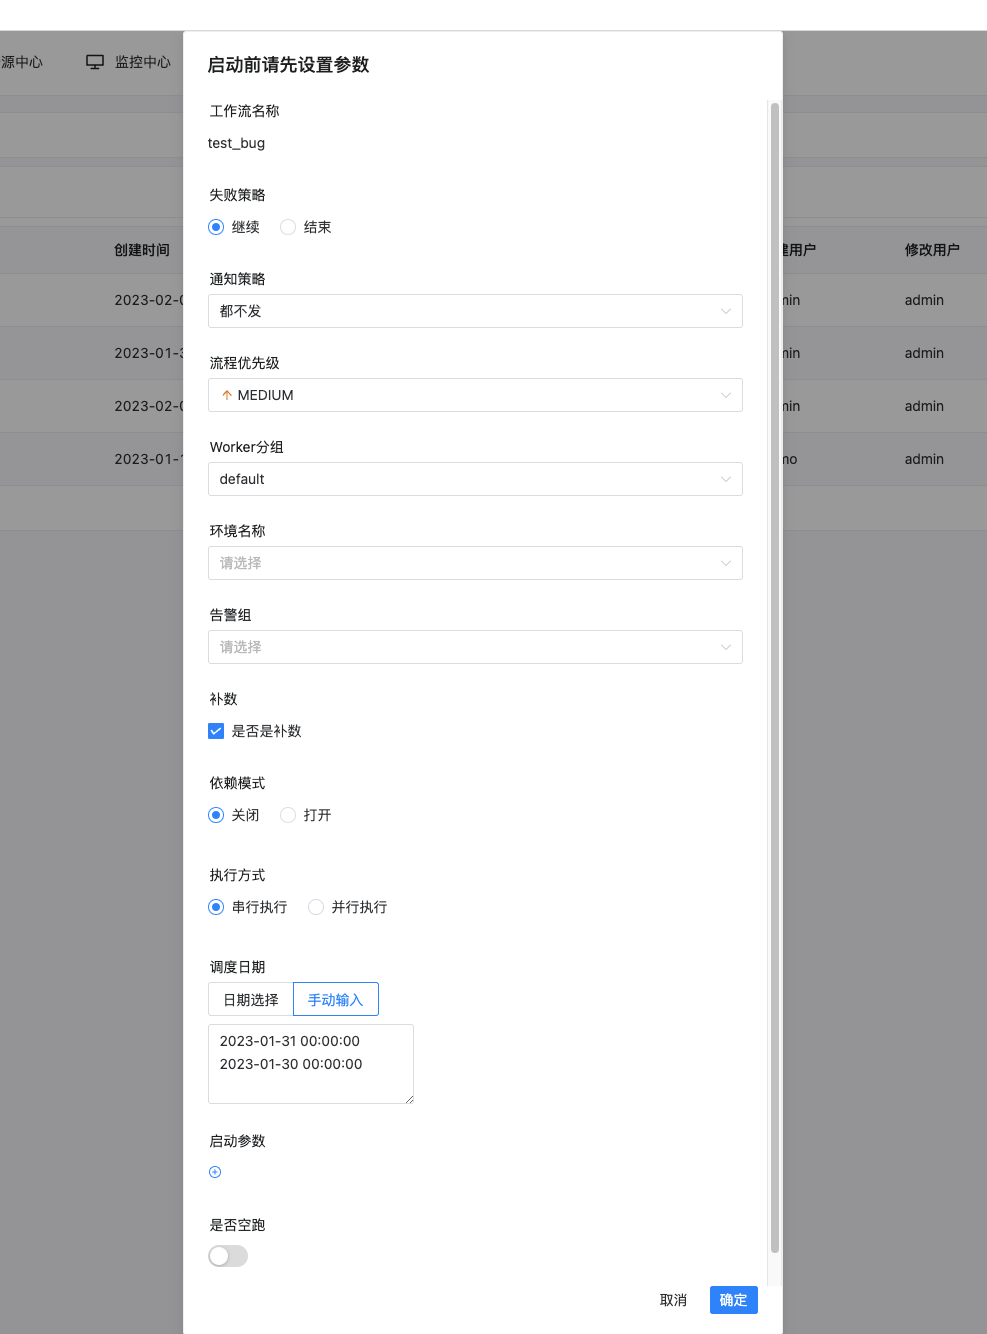Screen dimensions: 987x1334
Task: Switch to 日期选择 tab
Action: pos(251,1000)
